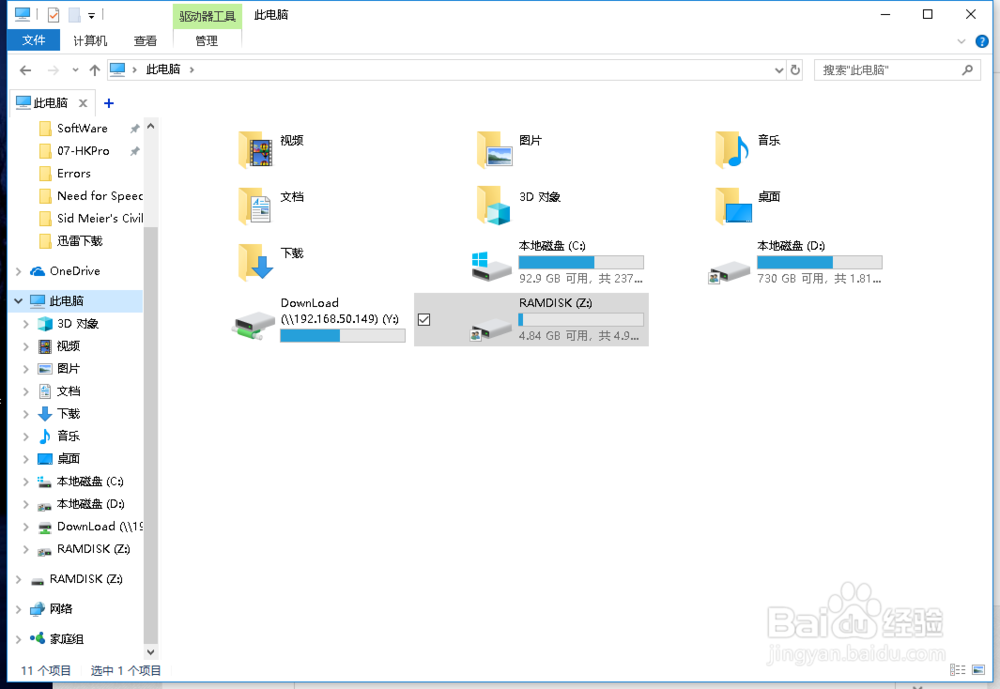Click the search magnifier icon
Image resolution: width=1000 pixels, height=689 pixels.
pyautogui.click(x=967, y=70)
